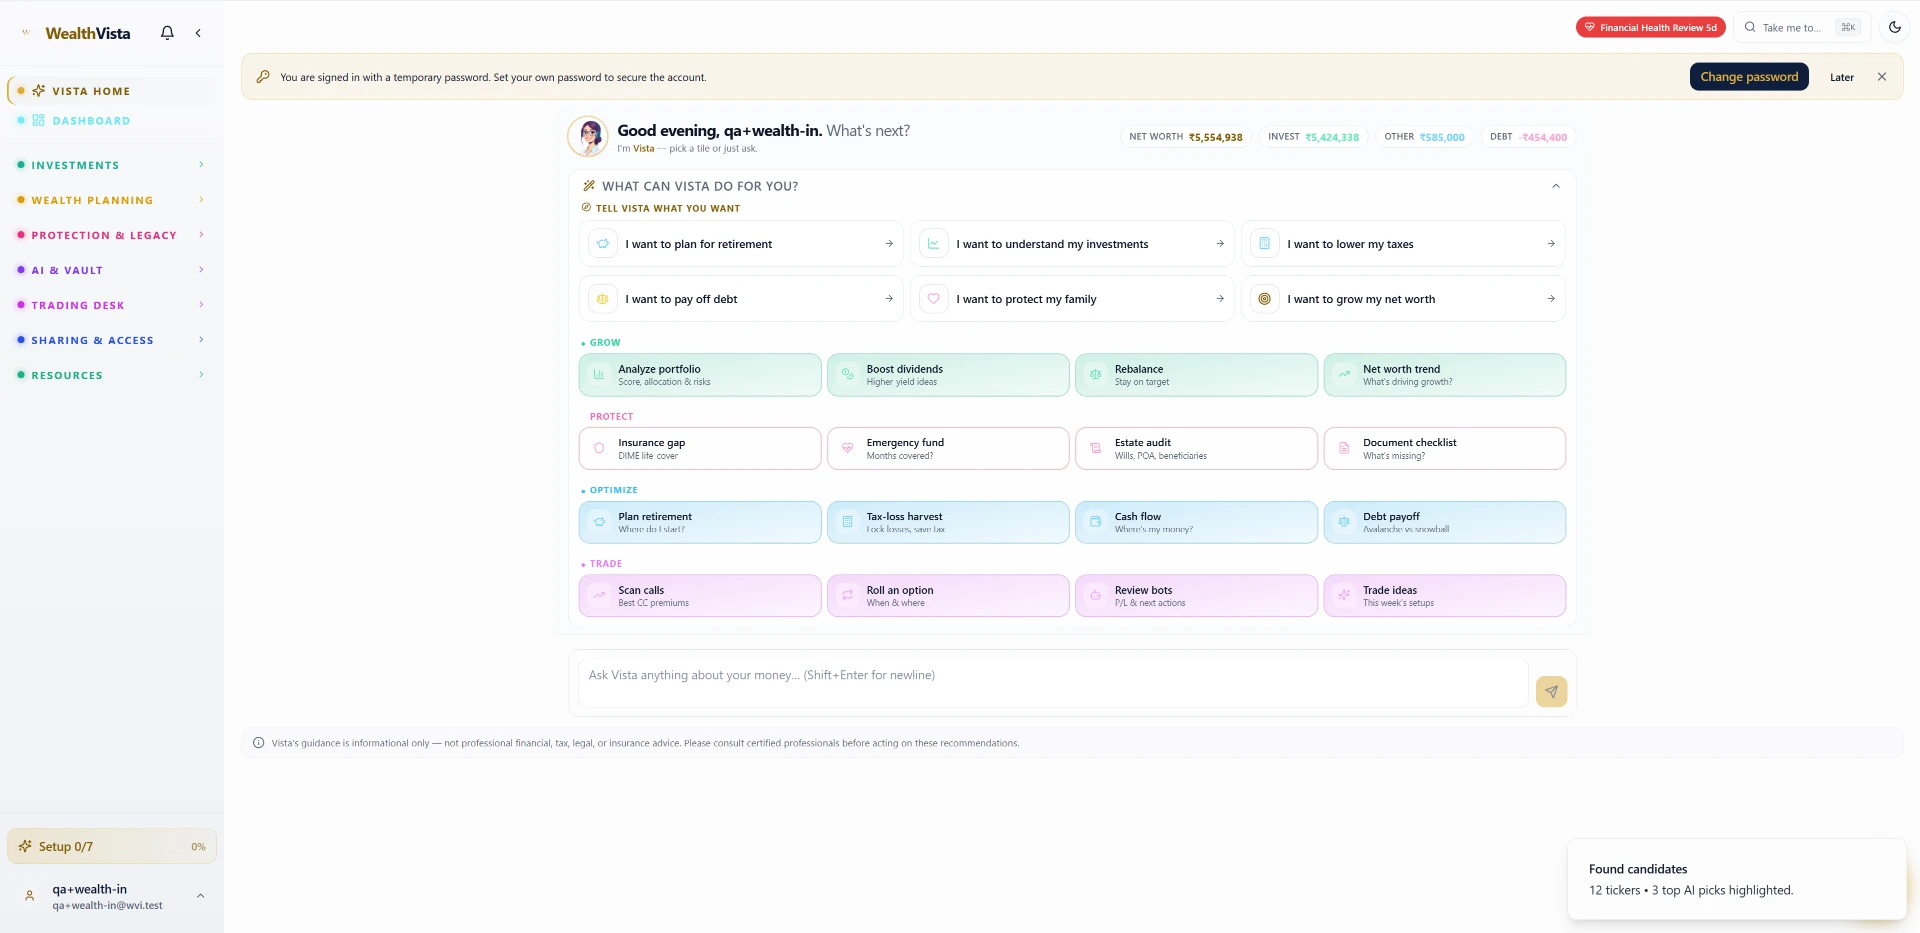Go to Dashboard in sidebar
This screenshot has width=1920, height=933.
coord(110,121)
